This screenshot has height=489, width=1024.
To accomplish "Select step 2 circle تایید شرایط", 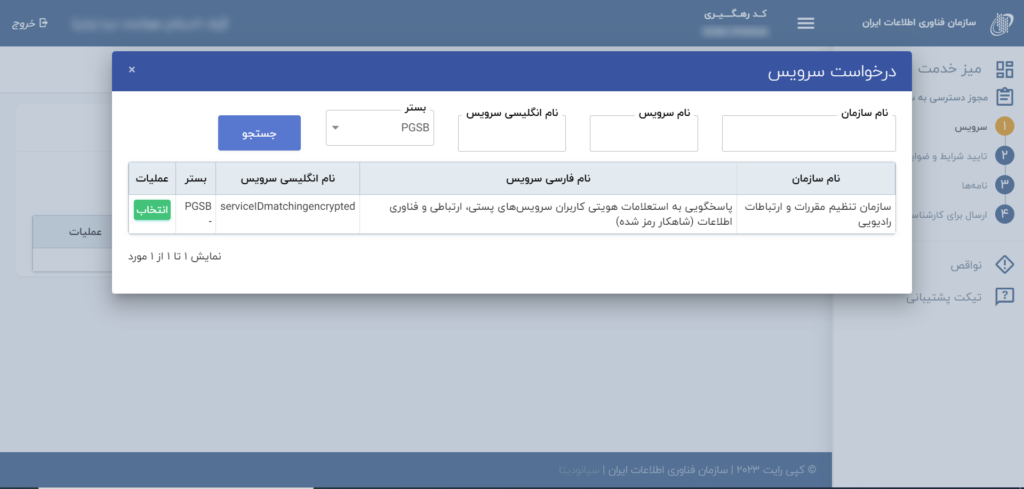I will point(1005,155).
